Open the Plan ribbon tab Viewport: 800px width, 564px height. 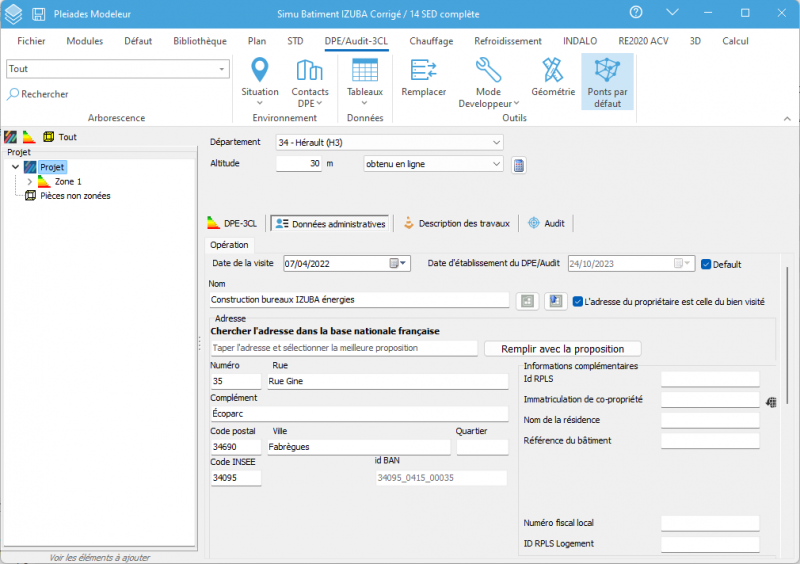pyautogui.click(x=257, y=41)
